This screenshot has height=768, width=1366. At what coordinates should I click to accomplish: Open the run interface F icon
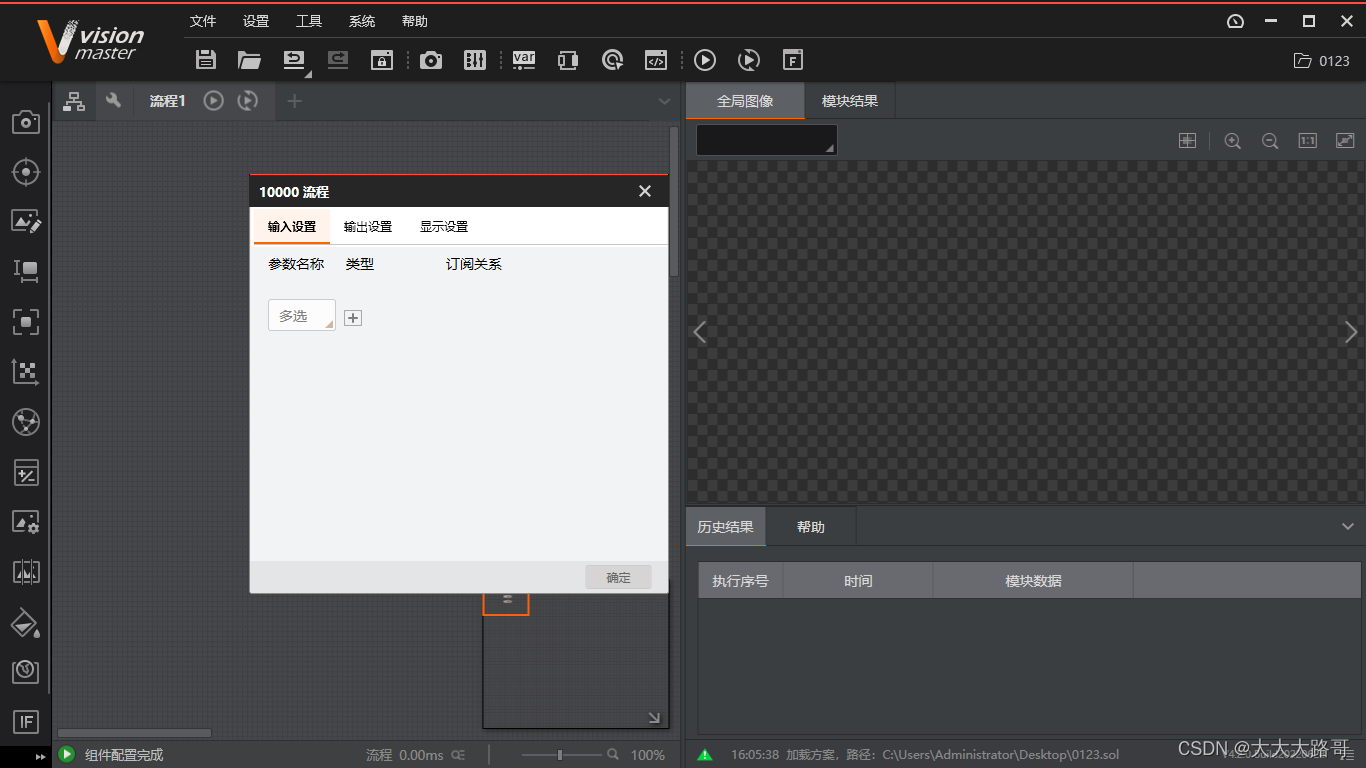792,60
